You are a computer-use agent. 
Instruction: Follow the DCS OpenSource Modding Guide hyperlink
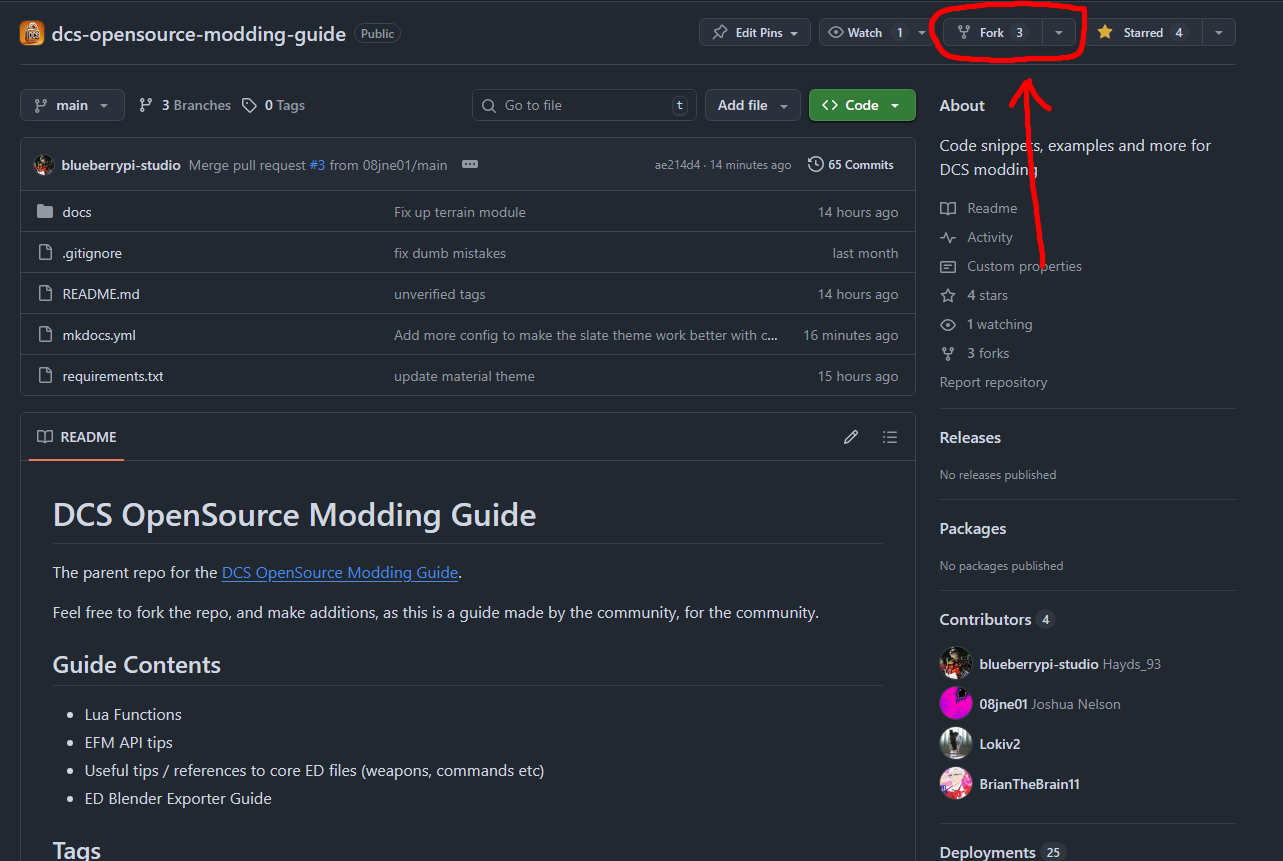(340, 573)
